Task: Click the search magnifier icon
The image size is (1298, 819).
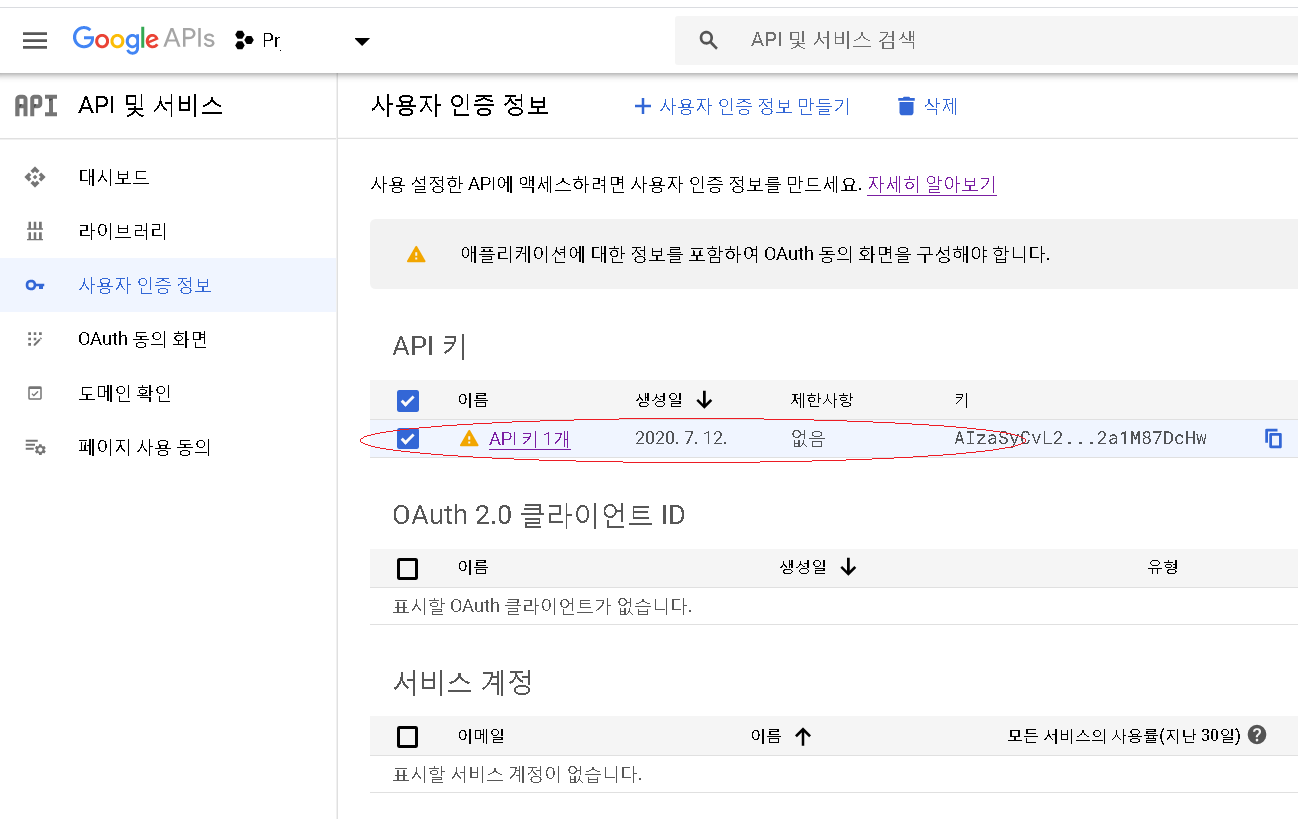Action: 709,40
